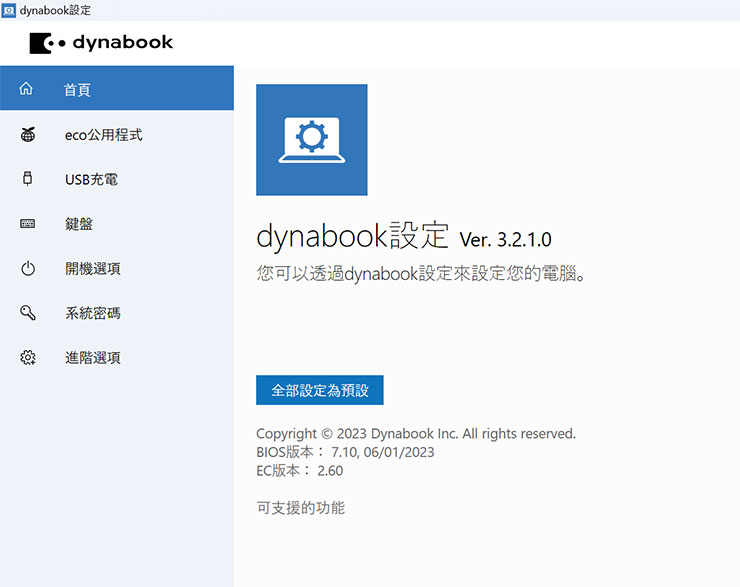This screenshot has height=587, width=740.
Task: Click the gear icon for advanced options
Action: point(28,357)
